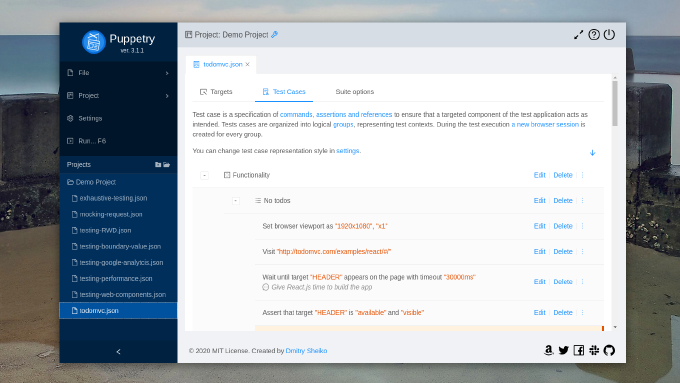Open more options for Assert that target row
This screenshot has height=383, width=680.
pos(582,312)
